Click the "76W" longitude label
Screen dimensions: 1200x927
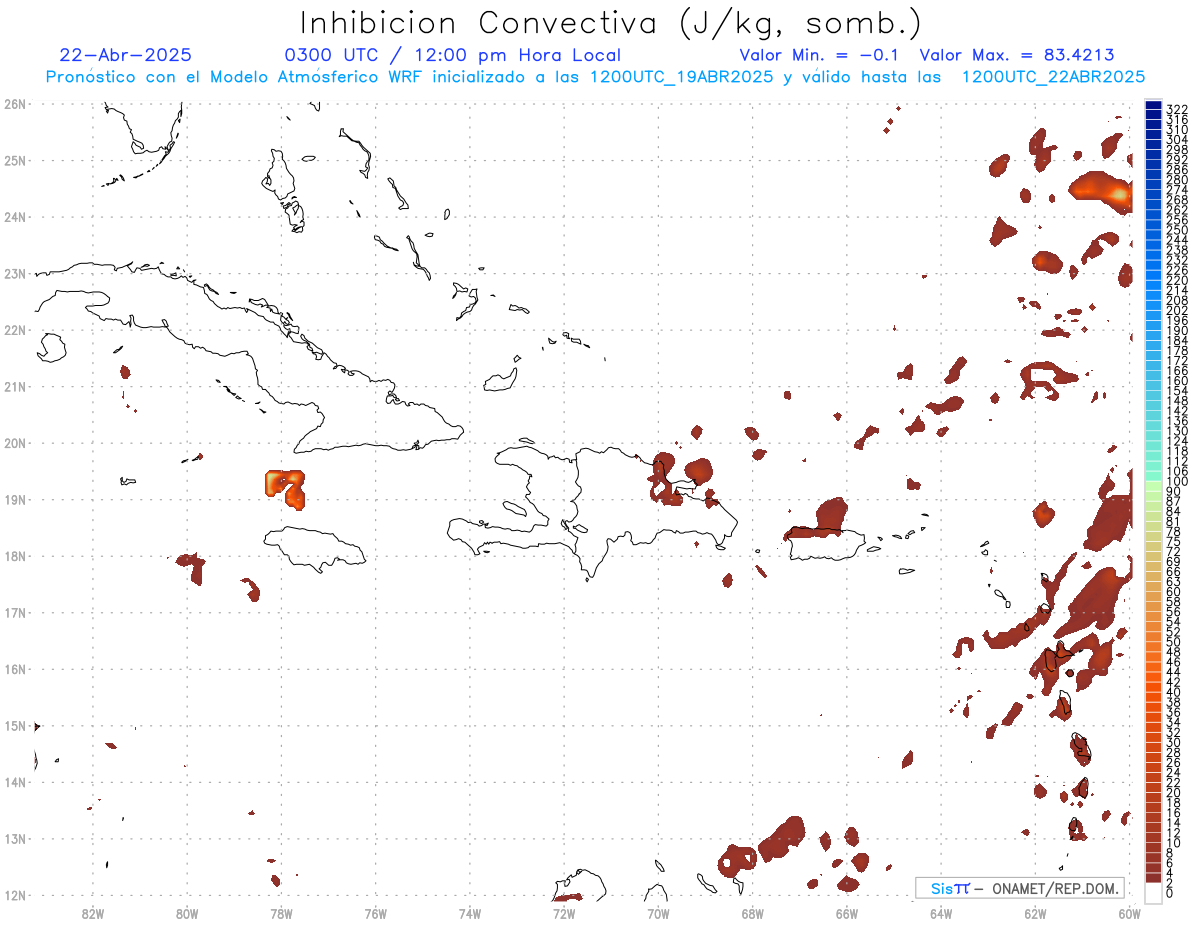click(375, 913)
